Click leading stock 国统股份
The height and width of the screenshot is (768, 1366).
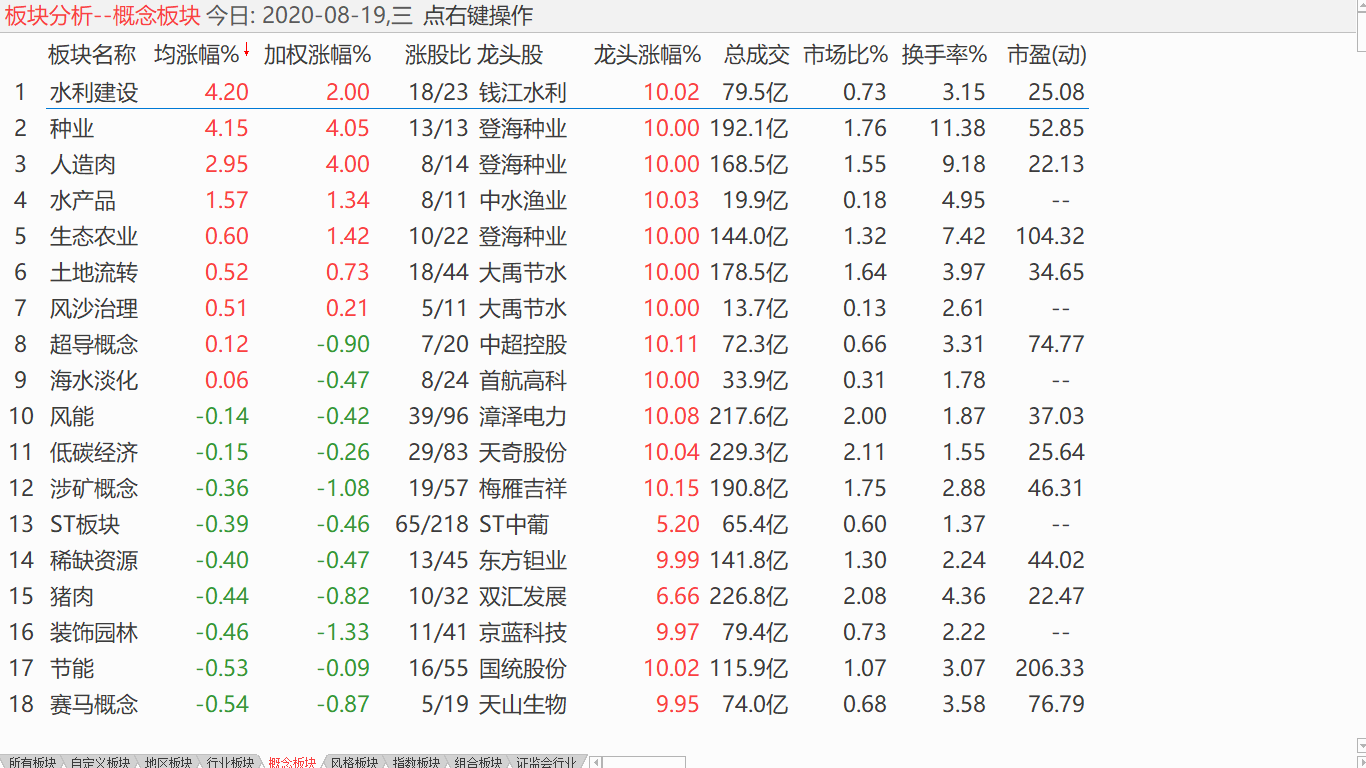[523, 669]
